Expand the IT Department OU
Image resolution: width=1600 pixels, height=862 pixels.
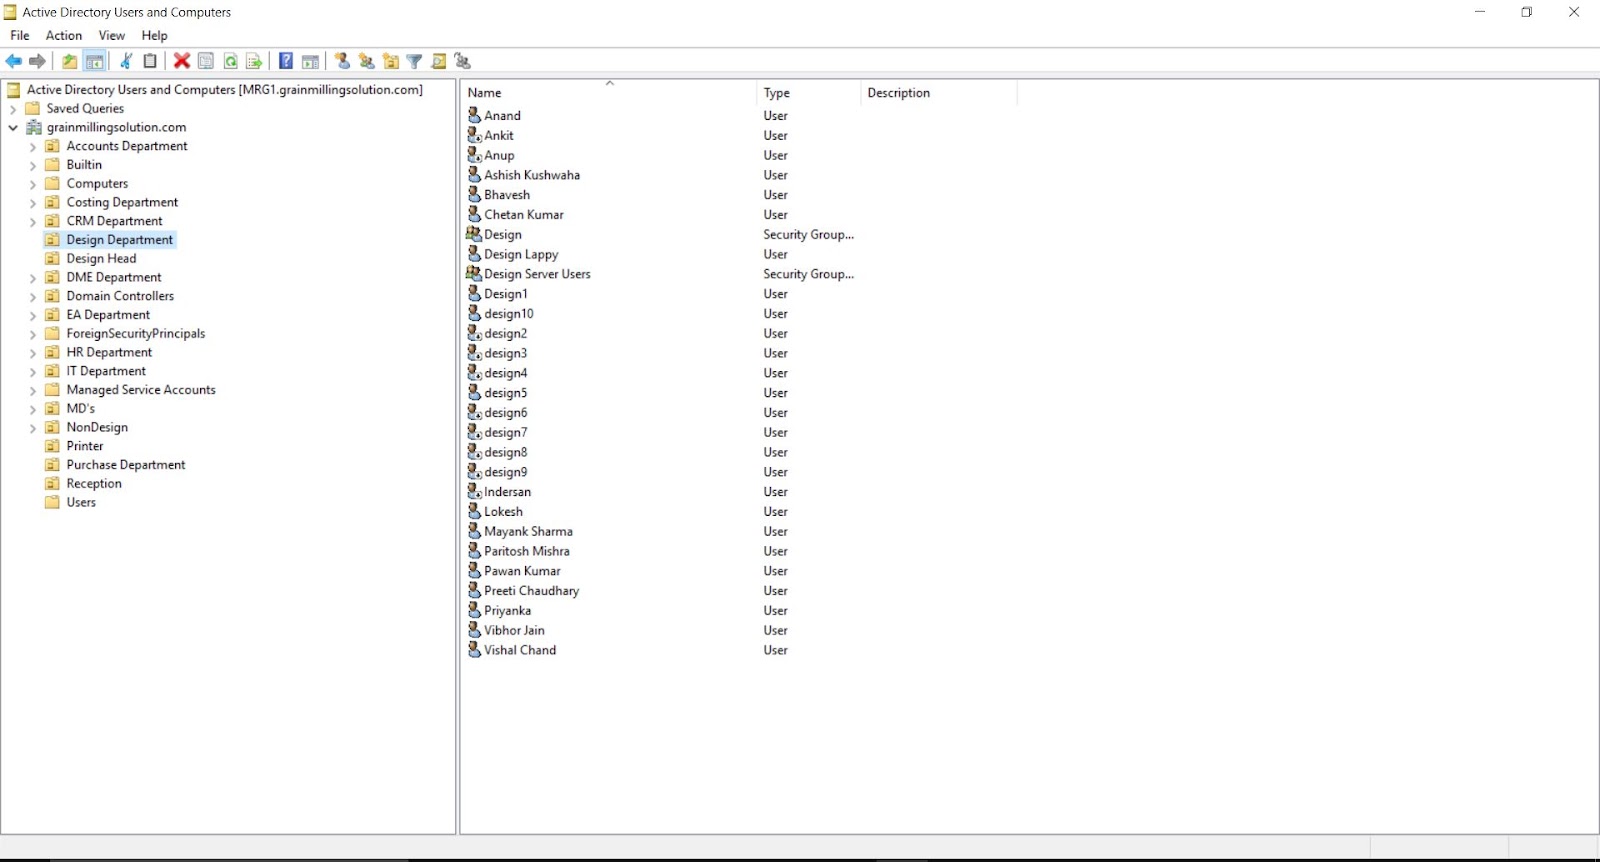point(33,372)
